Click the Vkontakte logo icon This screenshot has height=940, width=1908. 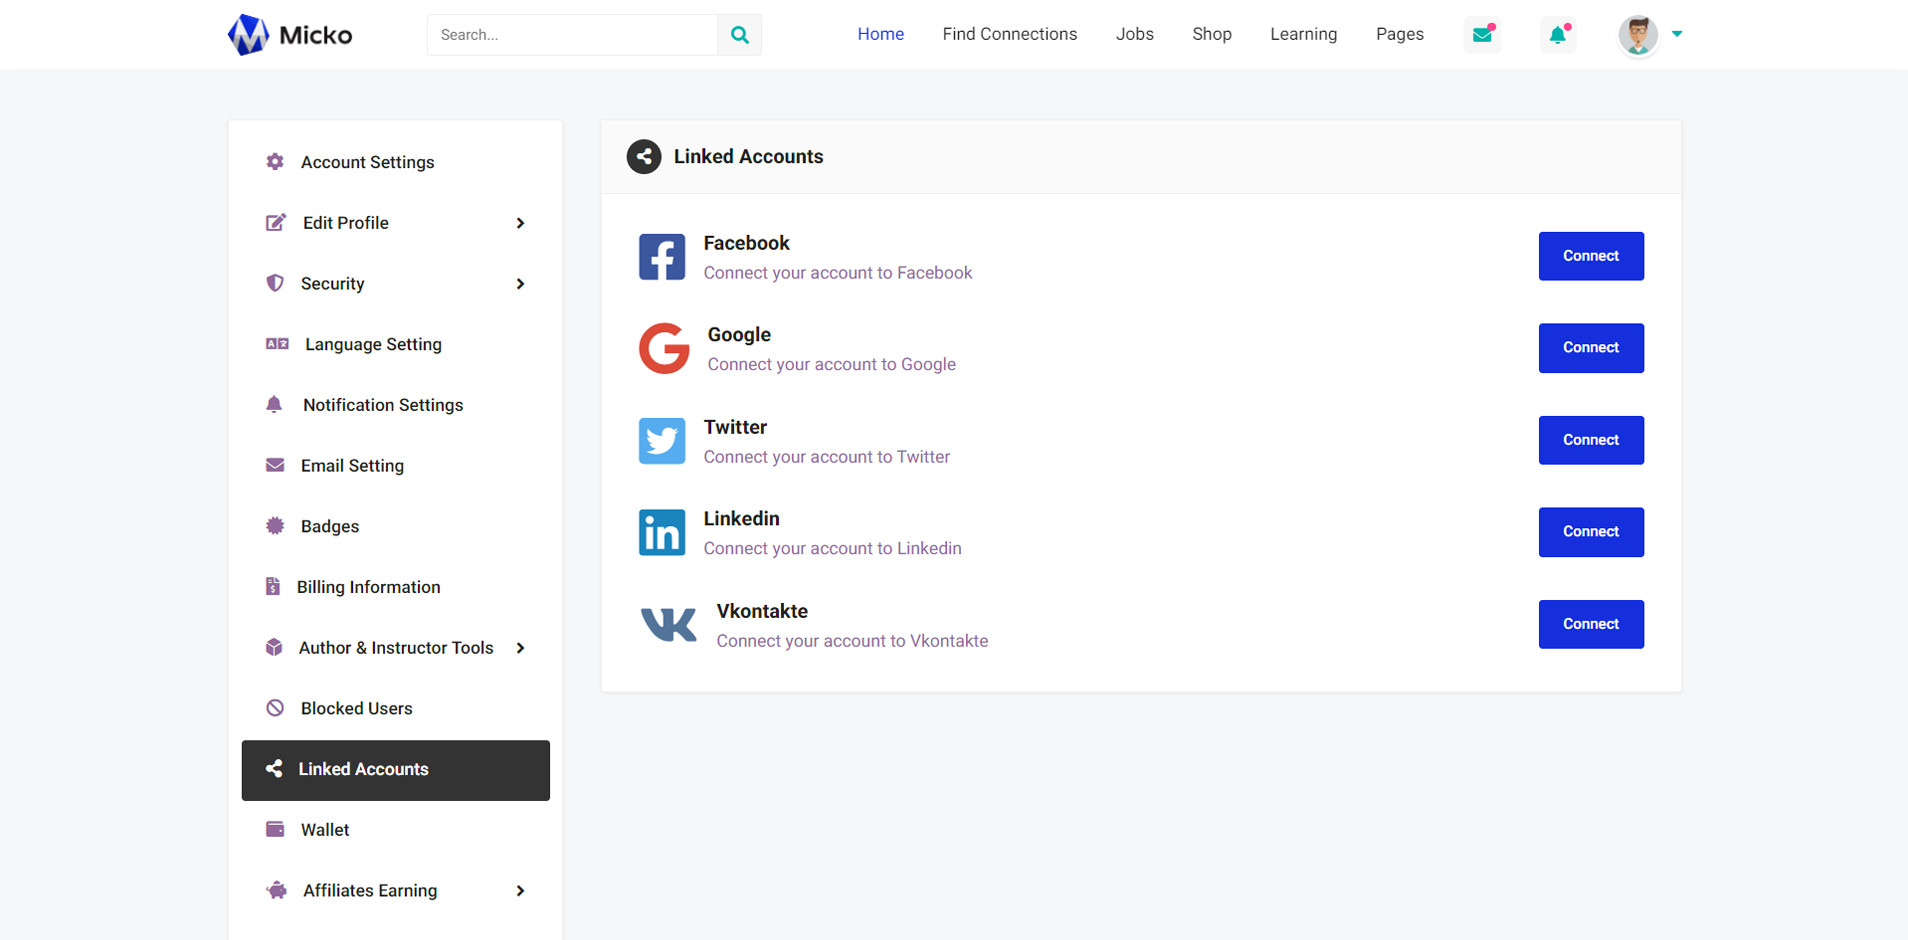tap(668, 625)
